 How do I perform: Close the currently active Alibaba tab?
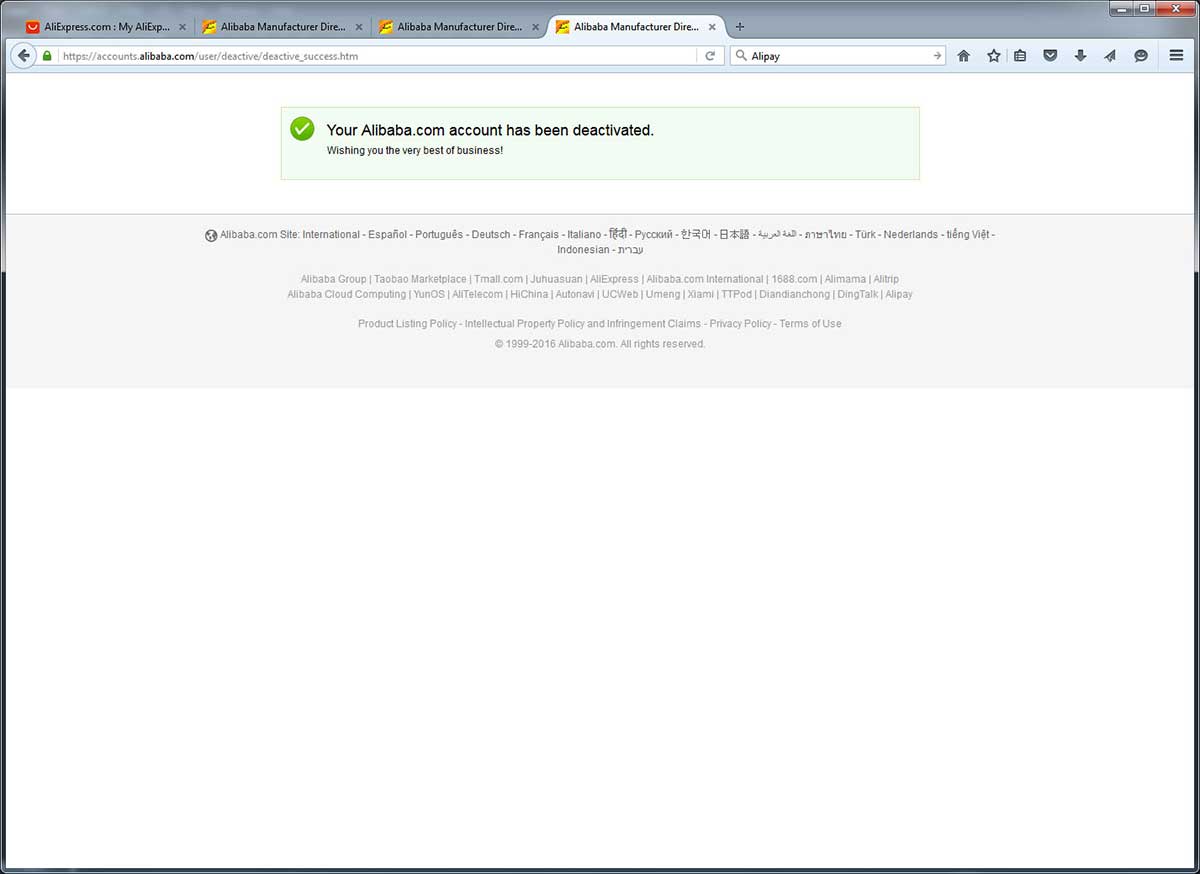click(713, 27)
